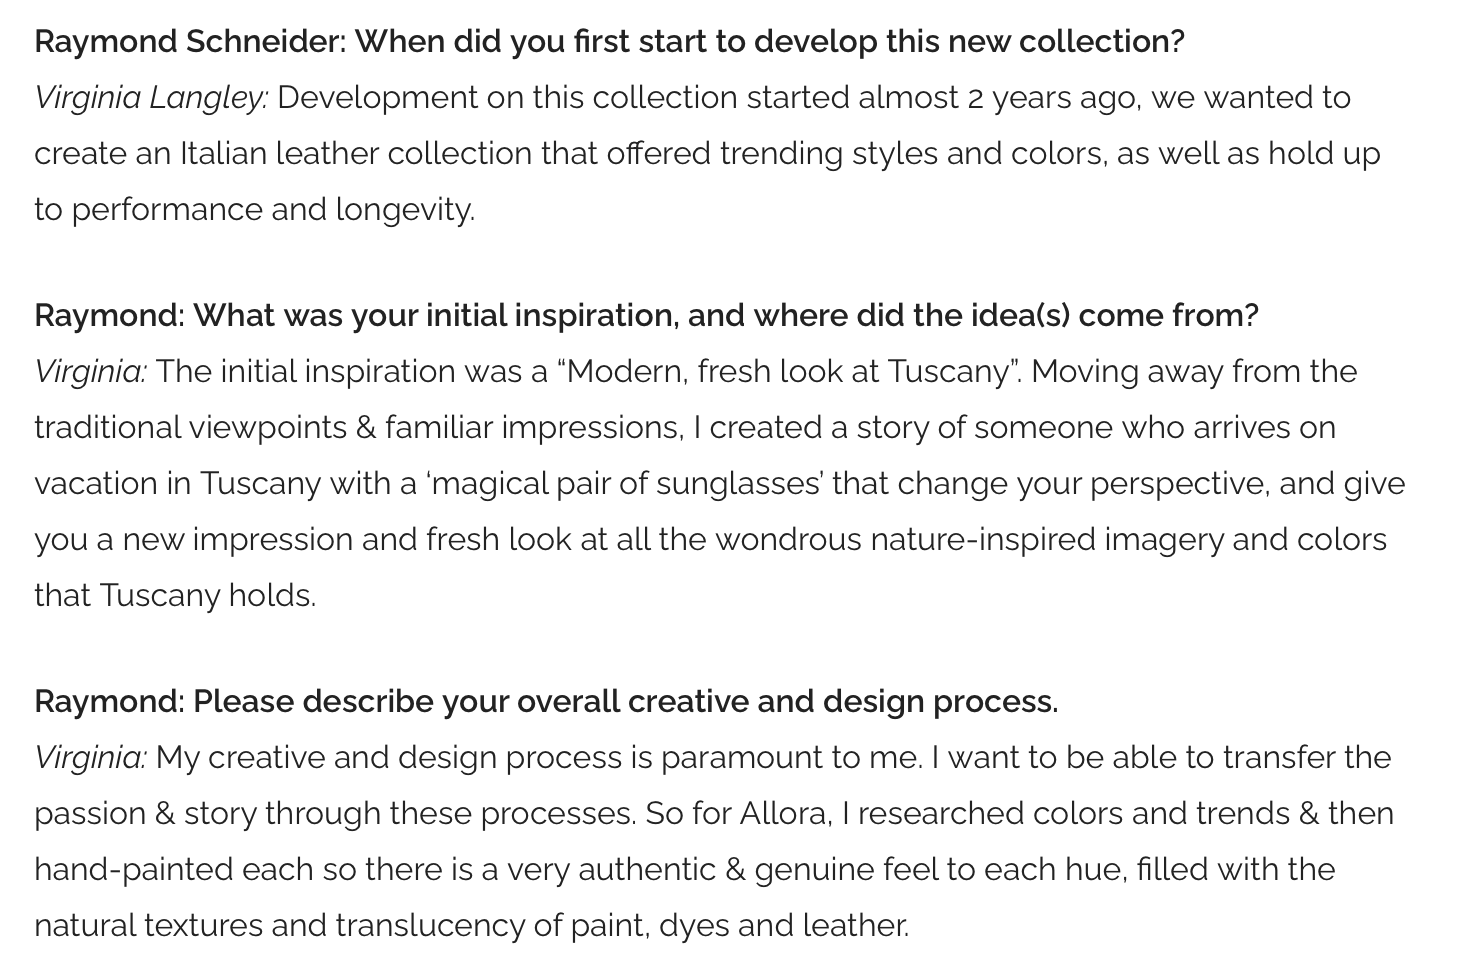The width and height of the screenshot is (1462, 962).
Task: Click the bold question about creative and design process
Action: 625,702
